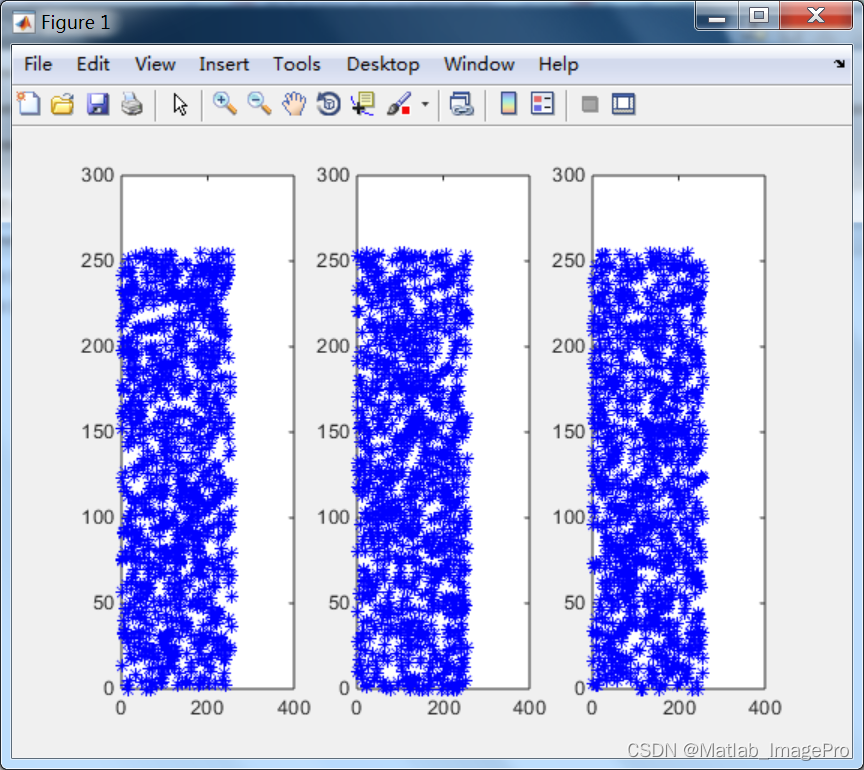Insert a colorbar using the toolbar icon
Viewport: 864px width, 770px height.
(x=509, y=104)
